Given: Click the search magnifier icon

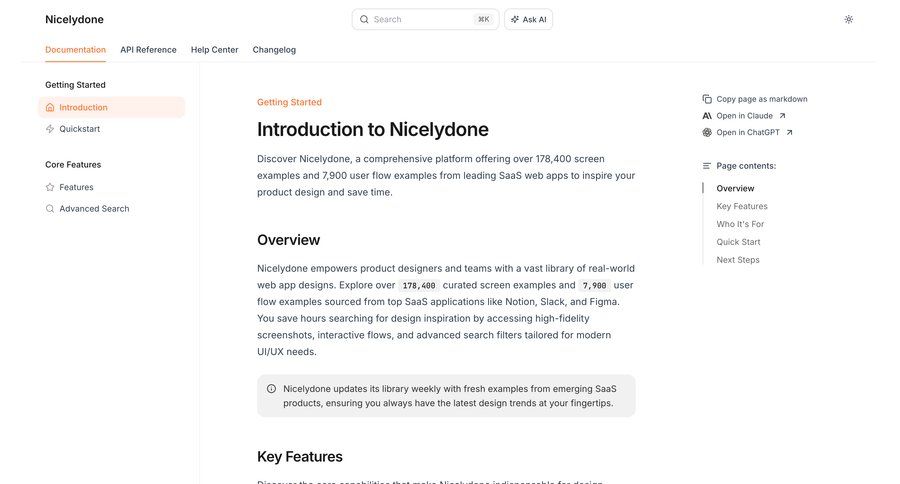Looking at the screenshot, I should [364, 19].
